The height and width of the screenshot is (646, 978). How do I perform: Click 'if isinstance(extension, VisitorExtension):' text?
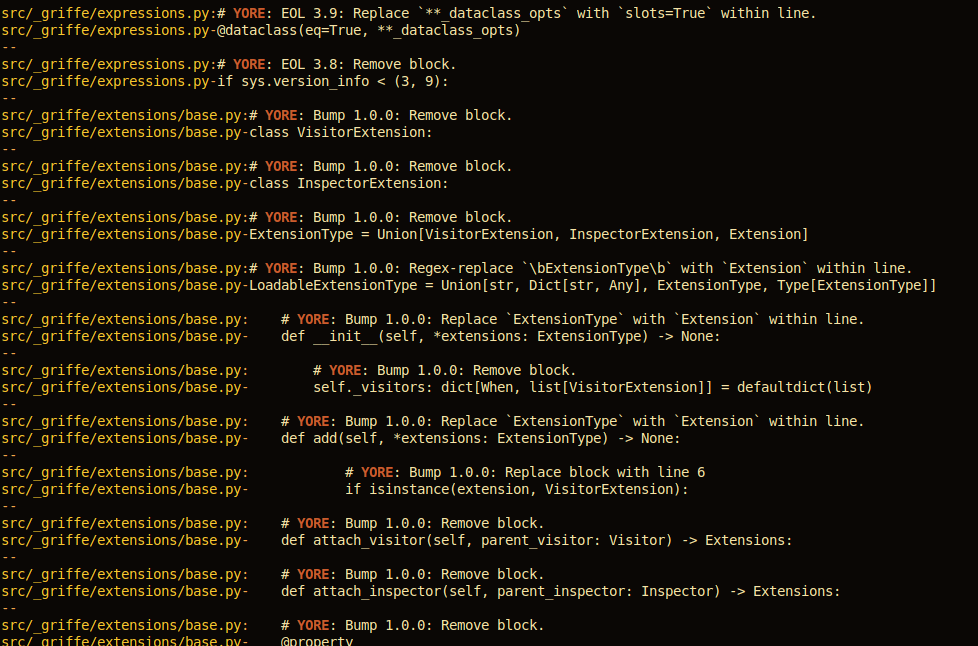517,489
